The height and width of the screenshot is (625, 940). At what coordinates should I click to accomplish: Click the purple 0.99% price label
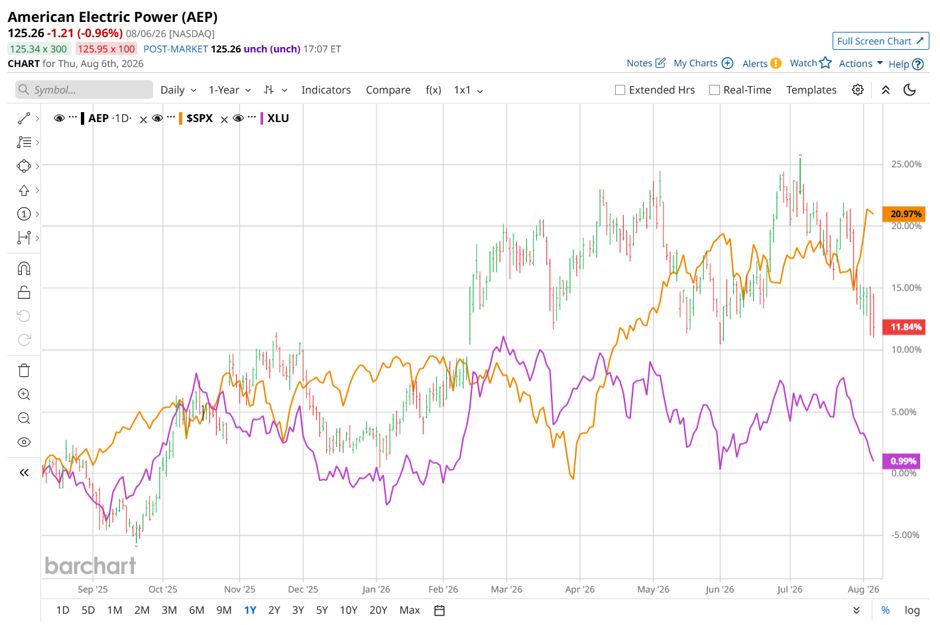pos(902,461)
